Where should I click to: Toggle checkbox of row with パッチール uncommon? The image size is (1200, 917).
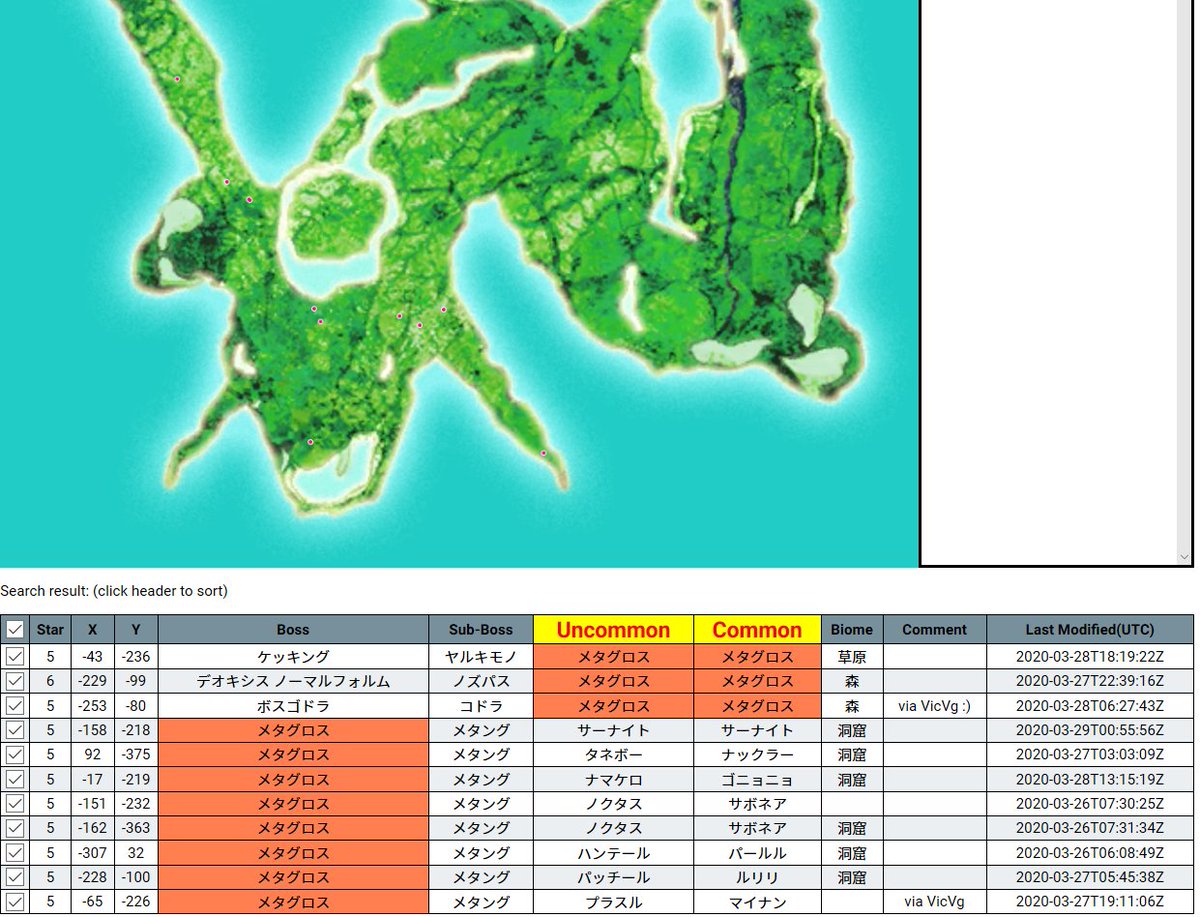(15, 877)
